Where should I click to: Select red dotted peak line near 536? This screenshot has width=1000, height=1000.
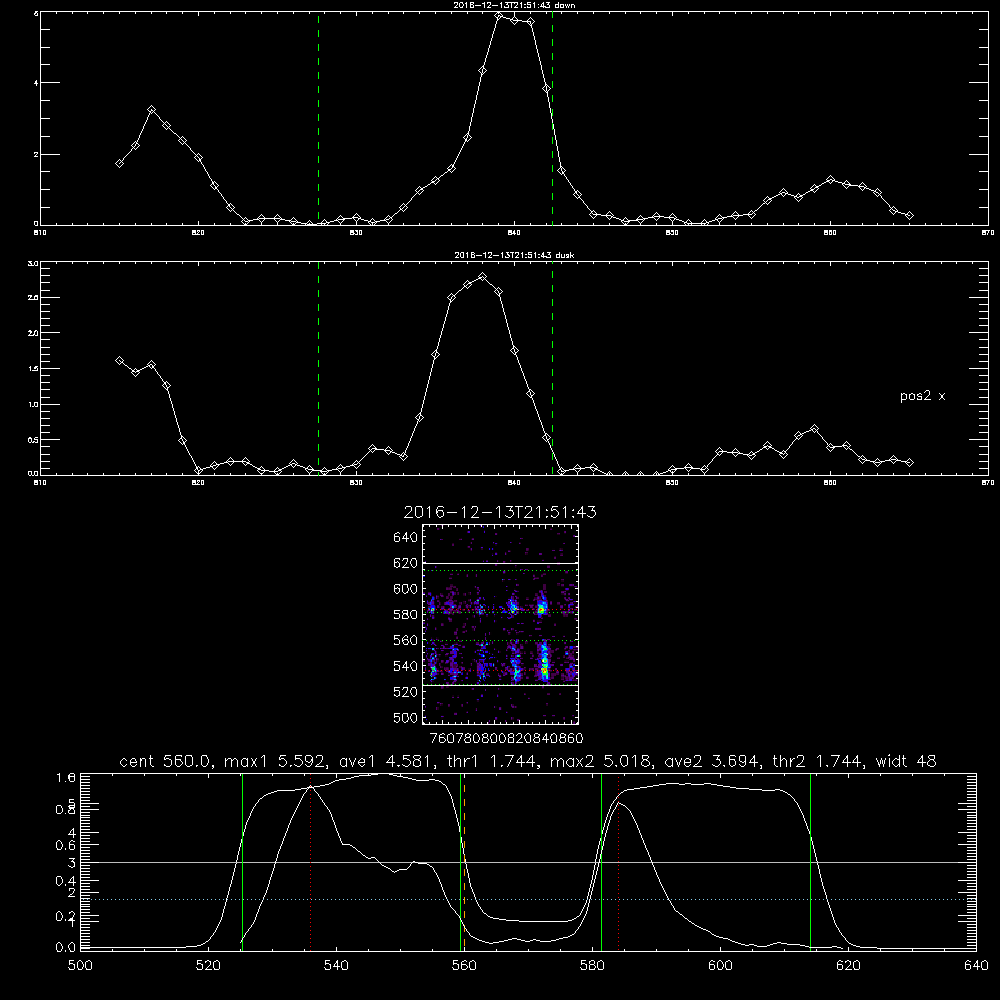tap(311, 861)
